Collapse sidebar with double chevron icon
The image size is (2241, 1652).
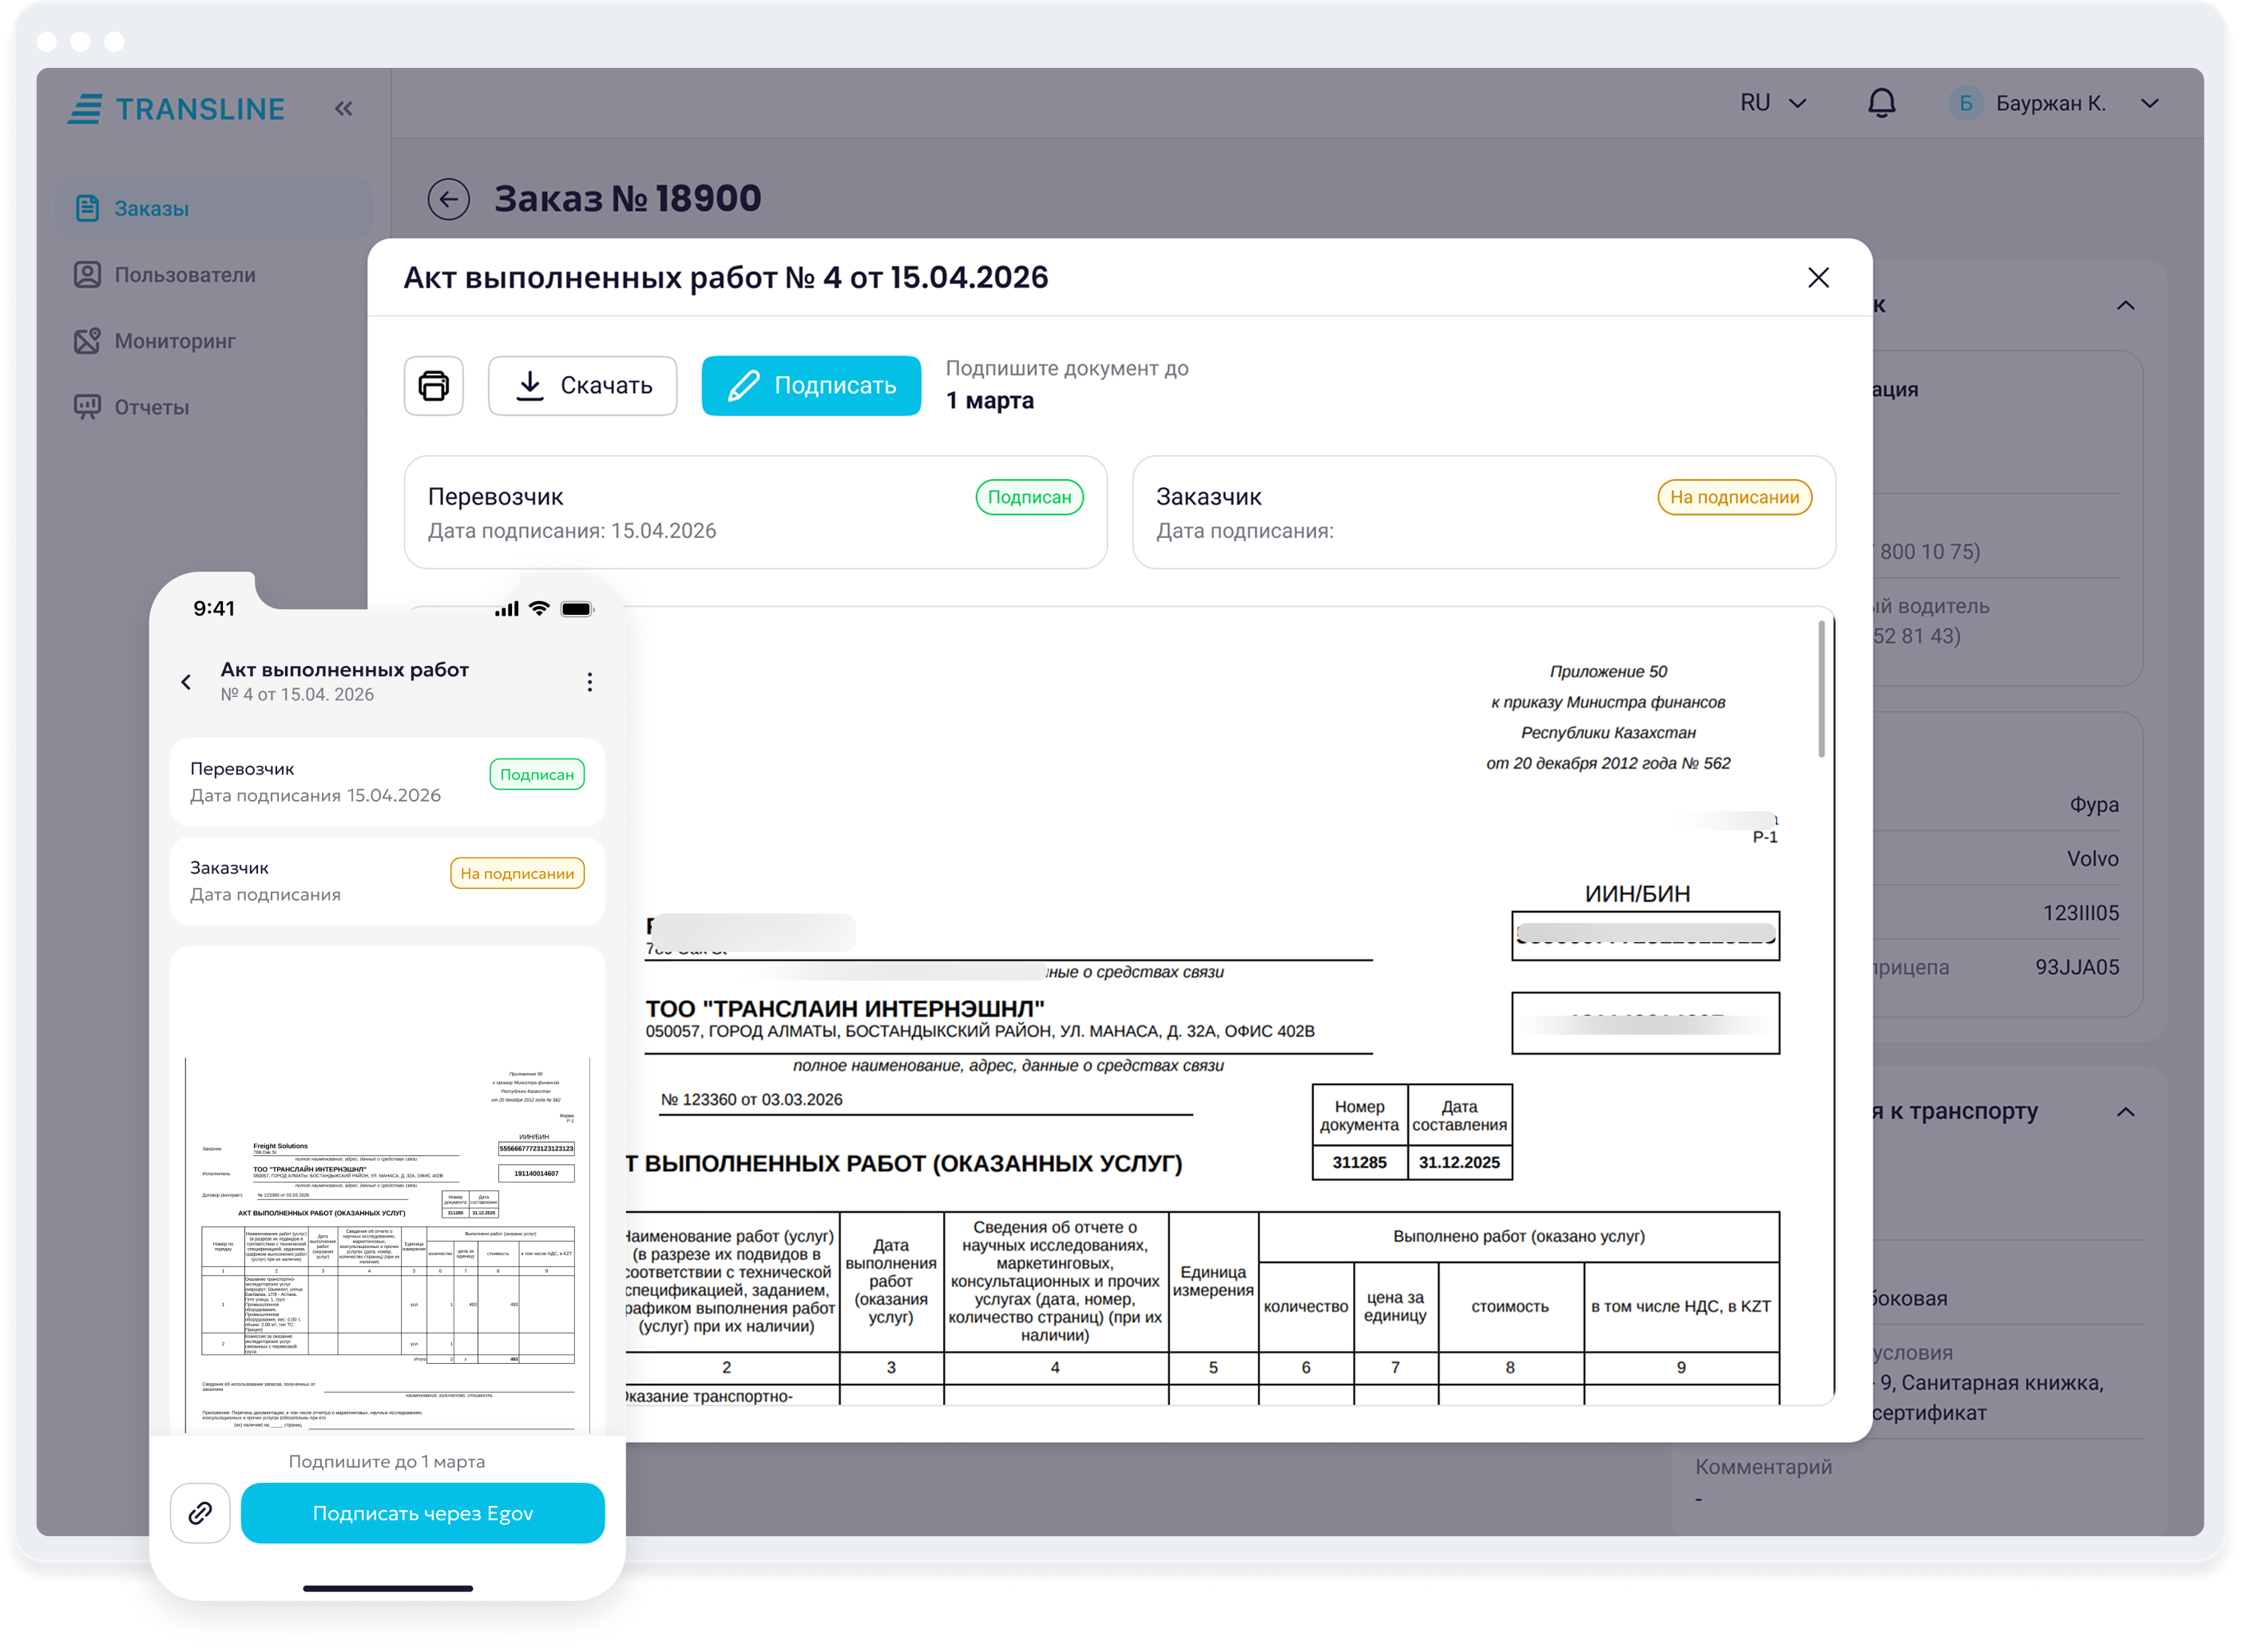click(x=343, y=108)
